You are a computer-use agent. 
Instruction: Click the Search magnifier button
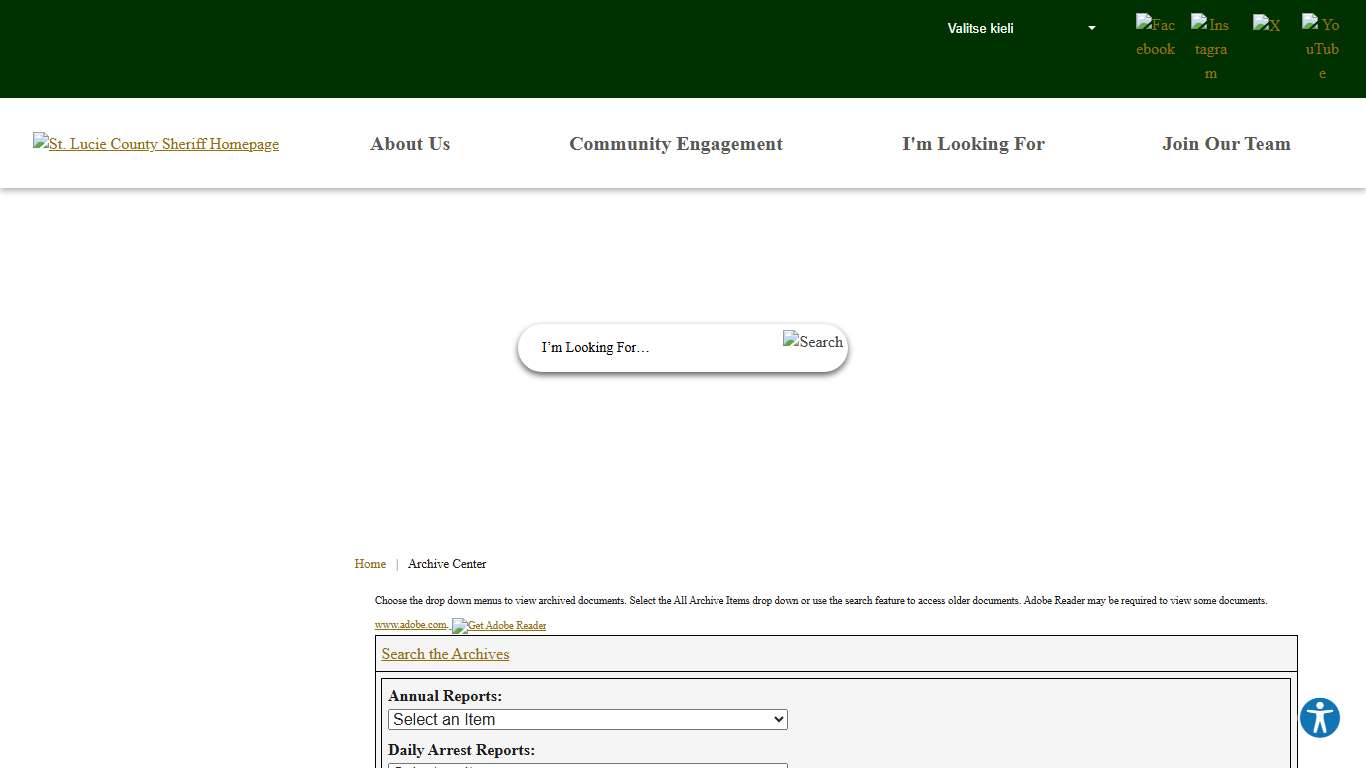pyautogui.click(x=813, y=342)
